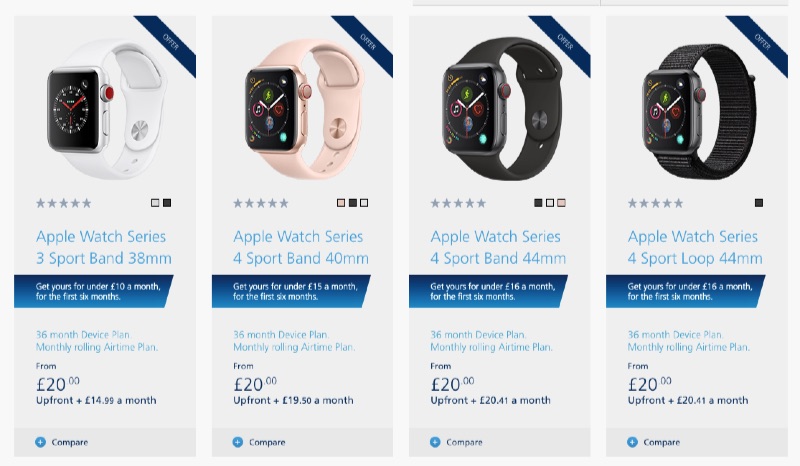Click the plus icon beside the Series 3 Compare
This screenshot has width=800, height=466.
(40, 442)
